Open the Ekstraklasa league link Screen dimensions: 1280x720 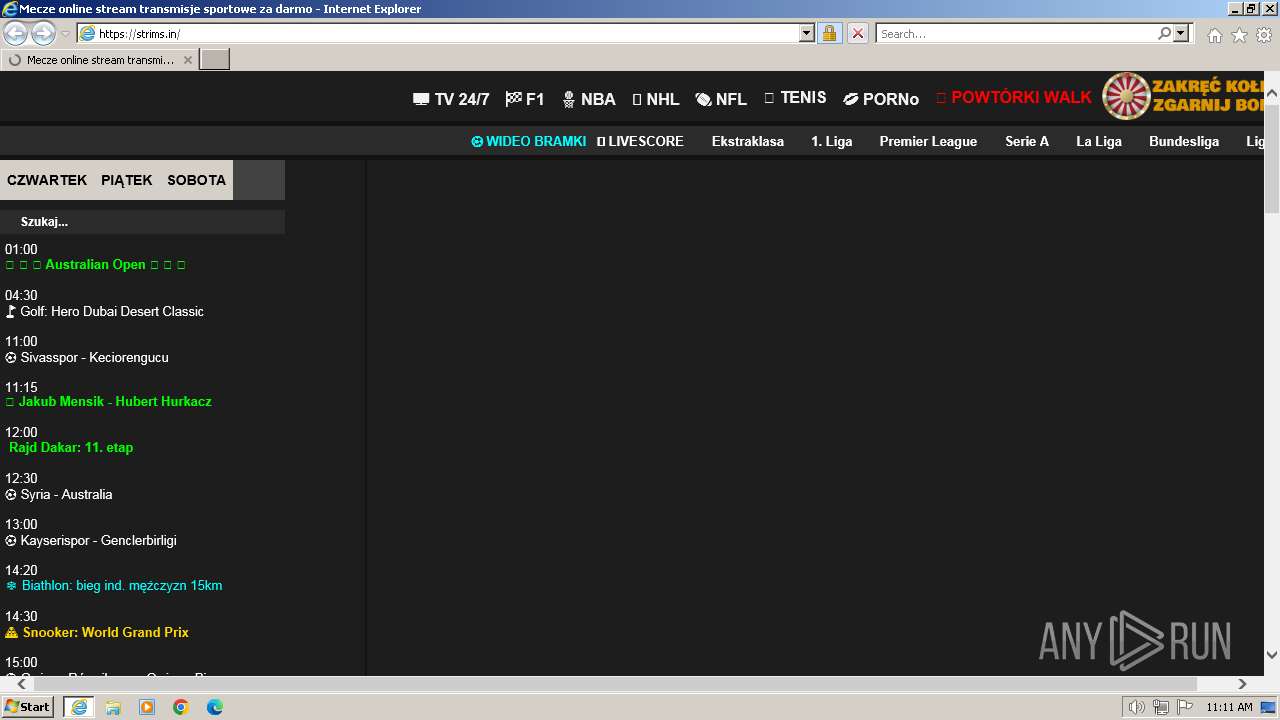(x=748, y=141)
